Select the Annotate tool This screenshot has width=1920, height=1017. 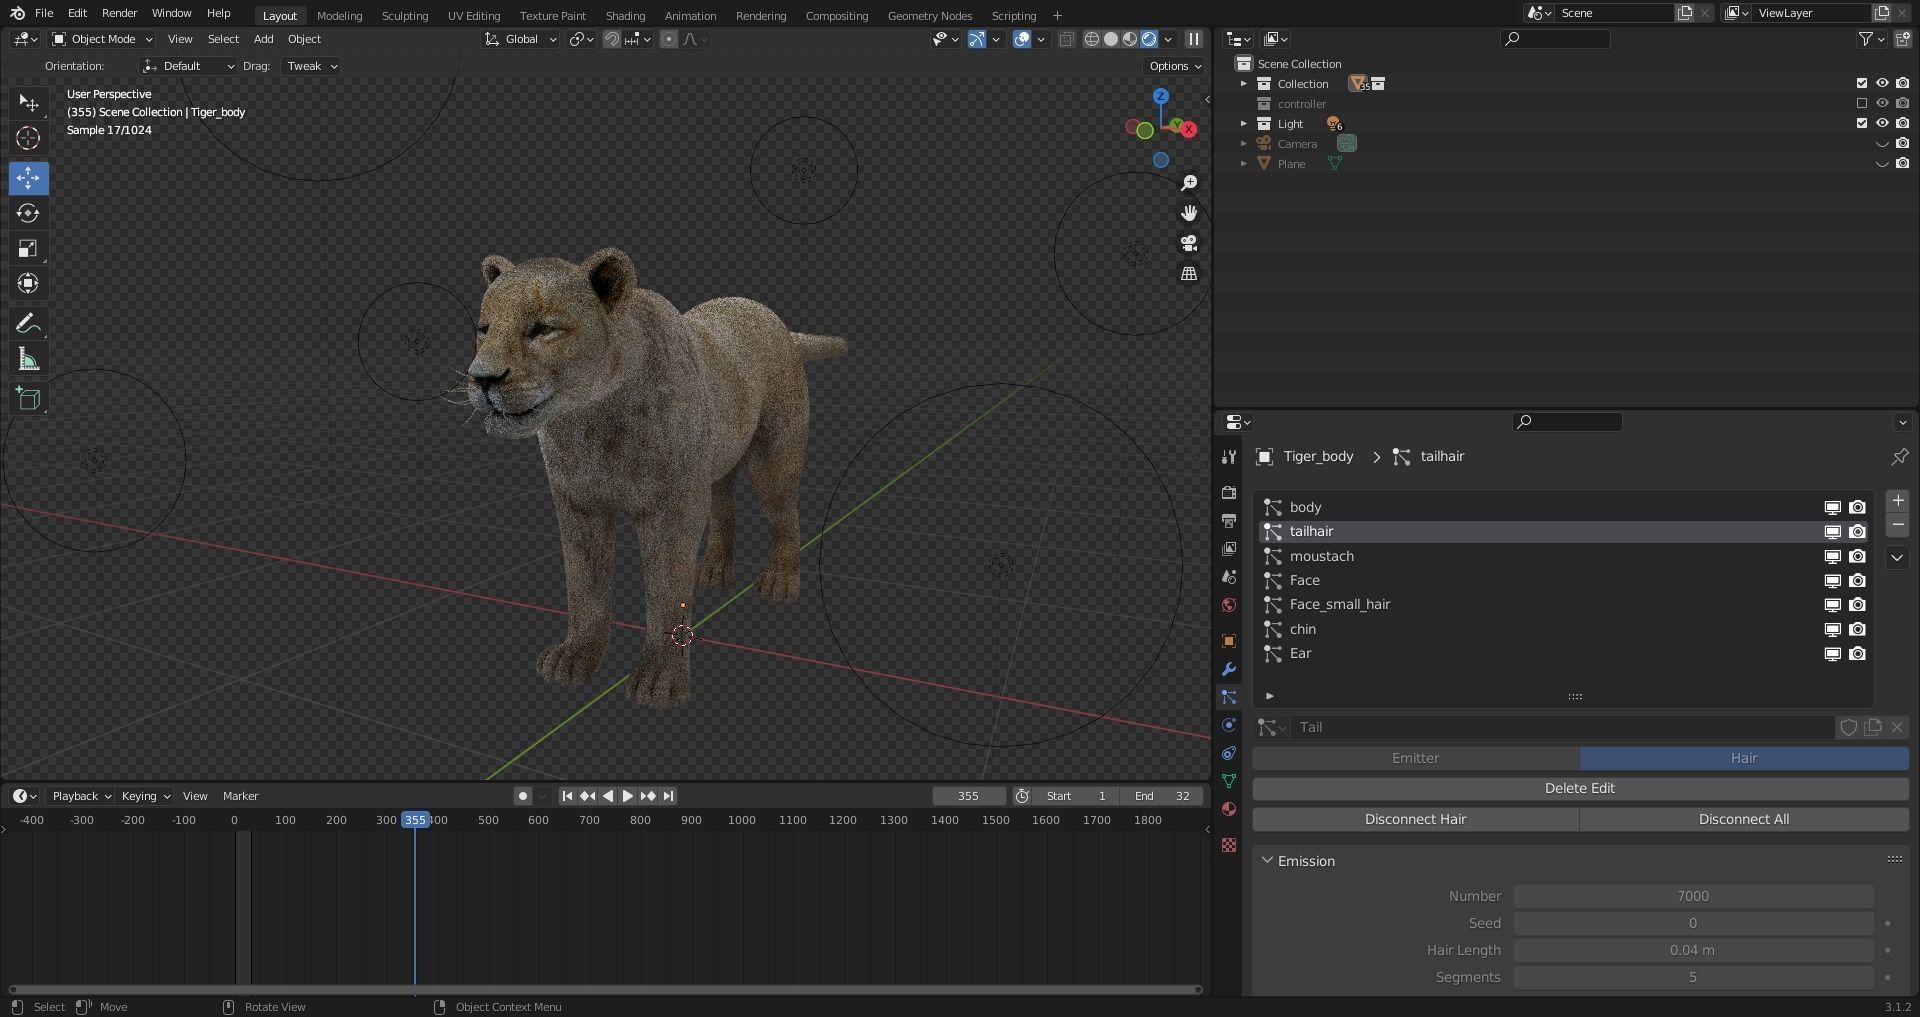28,323
